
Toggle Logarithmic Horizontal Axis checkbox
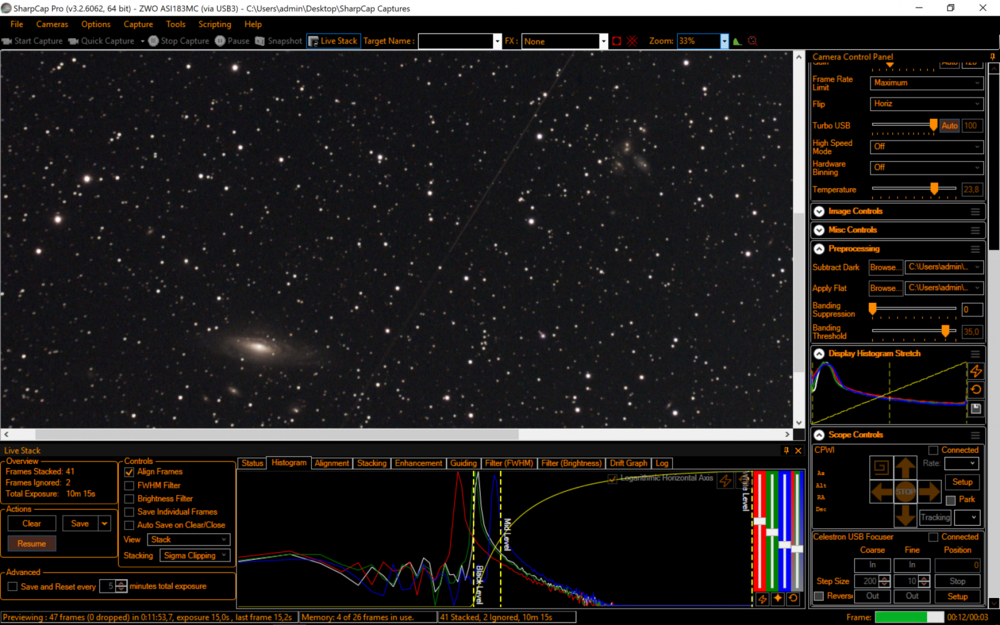pyautogui.click(x=612, y=478)
